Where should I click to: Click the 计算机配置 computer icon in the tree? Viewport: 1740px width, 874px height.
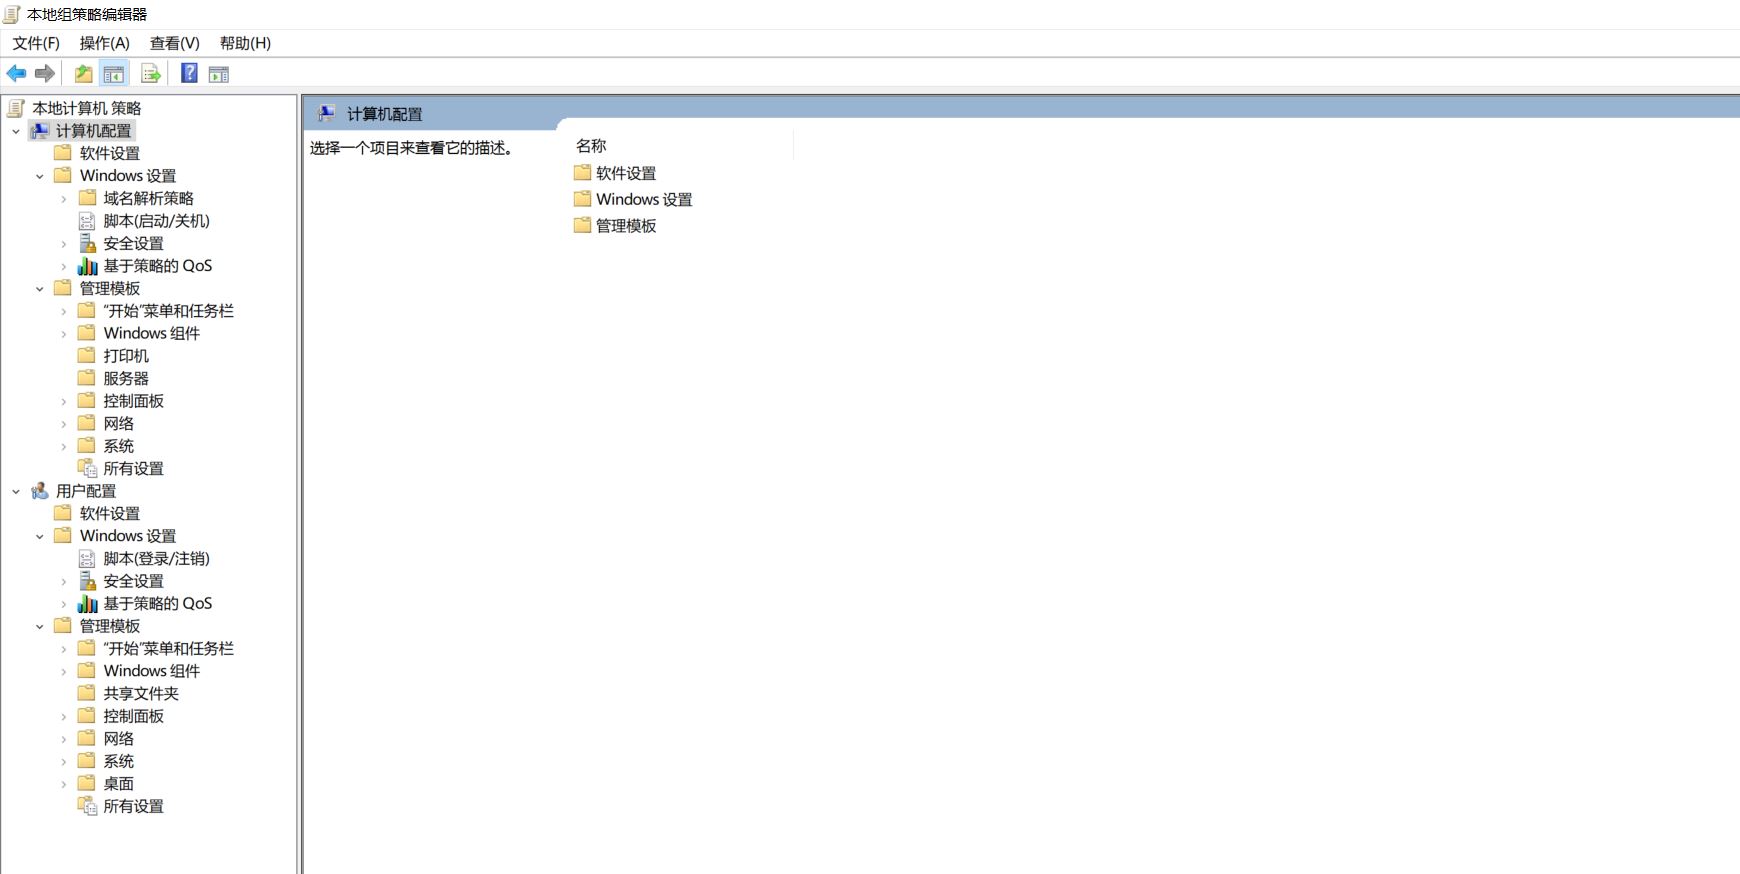[x=40, y=130]
